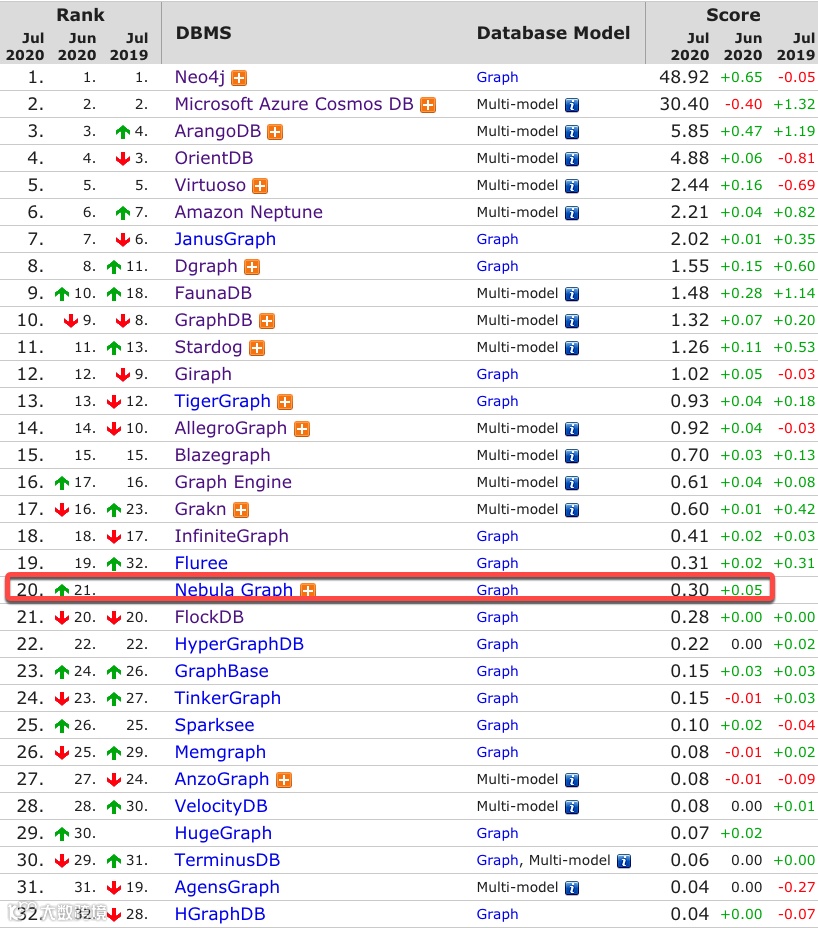Open the GraphBase link
The width and height of the screenshot is (818, 928).
221,671
